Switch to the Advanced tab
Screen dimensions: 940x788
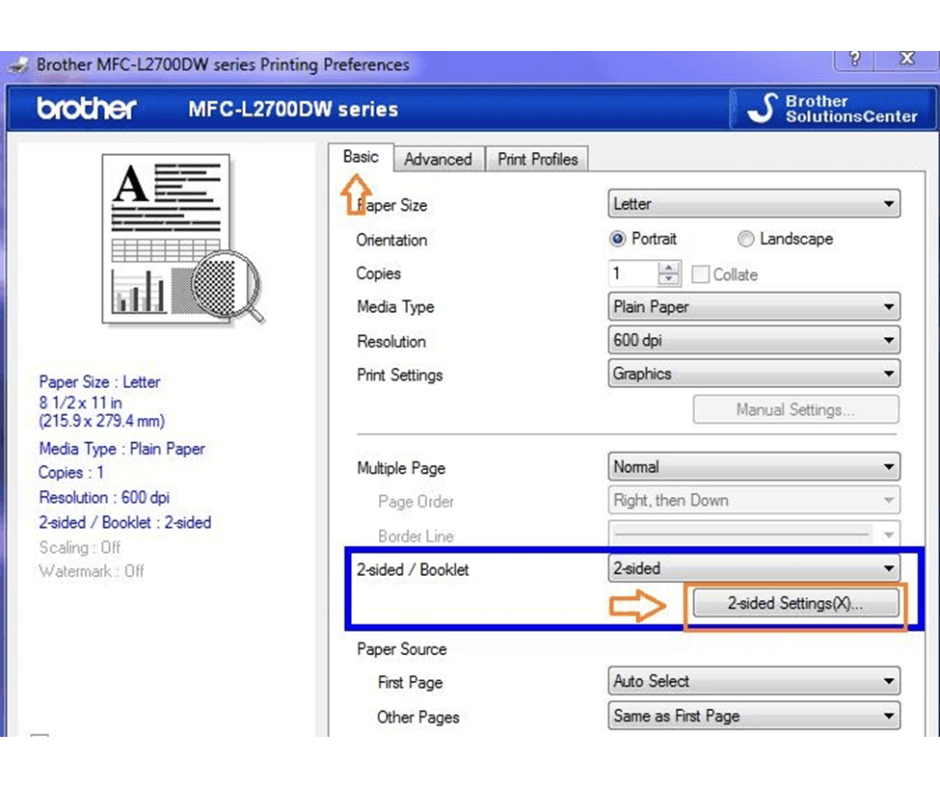pos(438,159)
